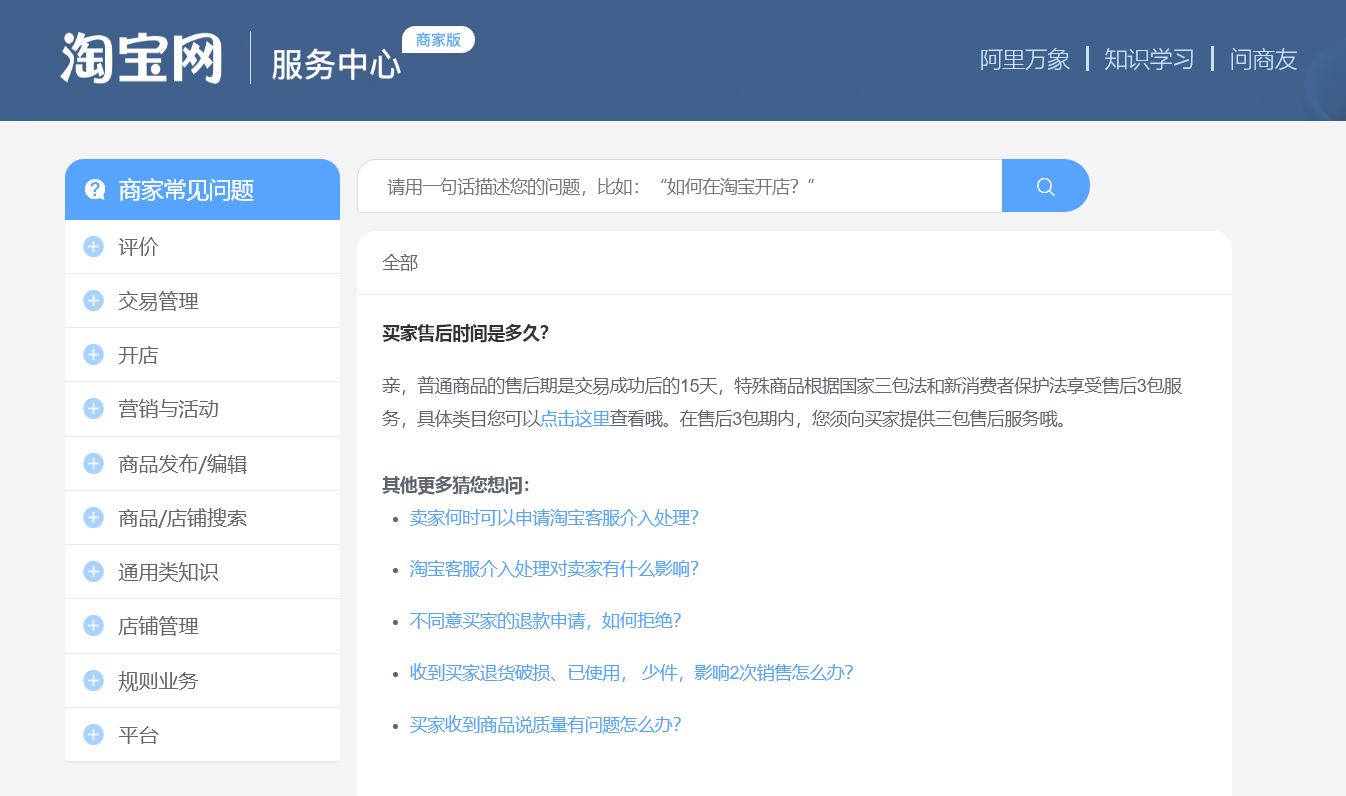Image resolution: width=1346 pixels, height=796 pixels.
Task: Open 不同意买家的退款申请，如何拒绝 question
Action: pos(545,621)
